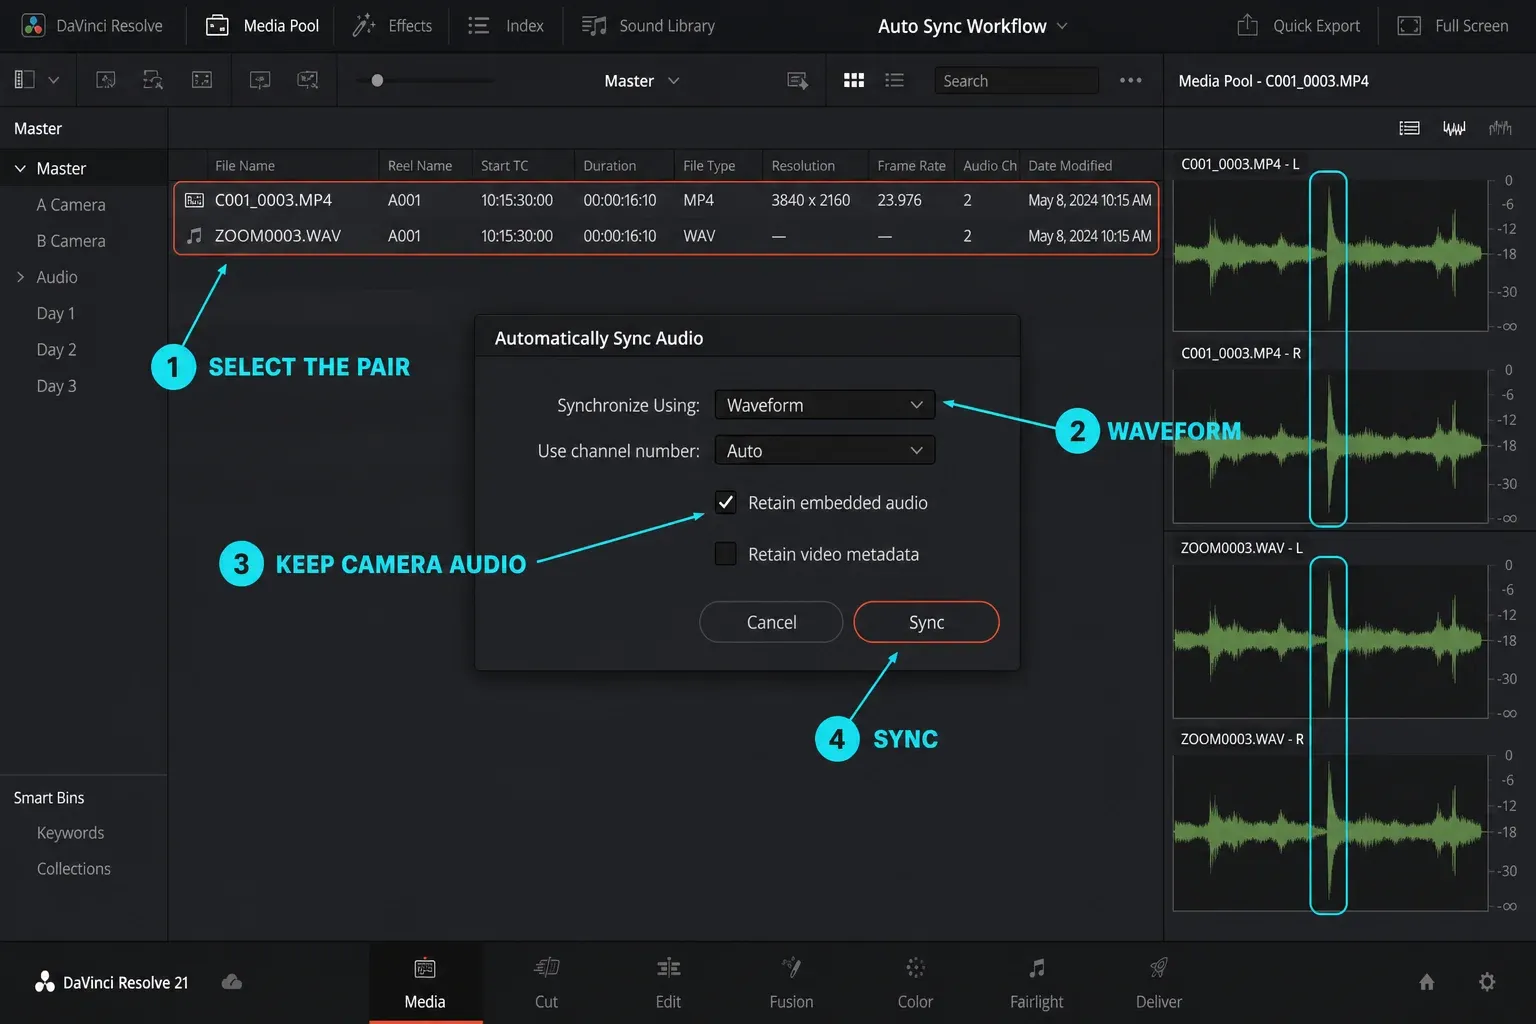Image resolution: width=1536 pixels, height=1024 pixels.
Task: Select the Reel Name column header
Action: point(420,166)
